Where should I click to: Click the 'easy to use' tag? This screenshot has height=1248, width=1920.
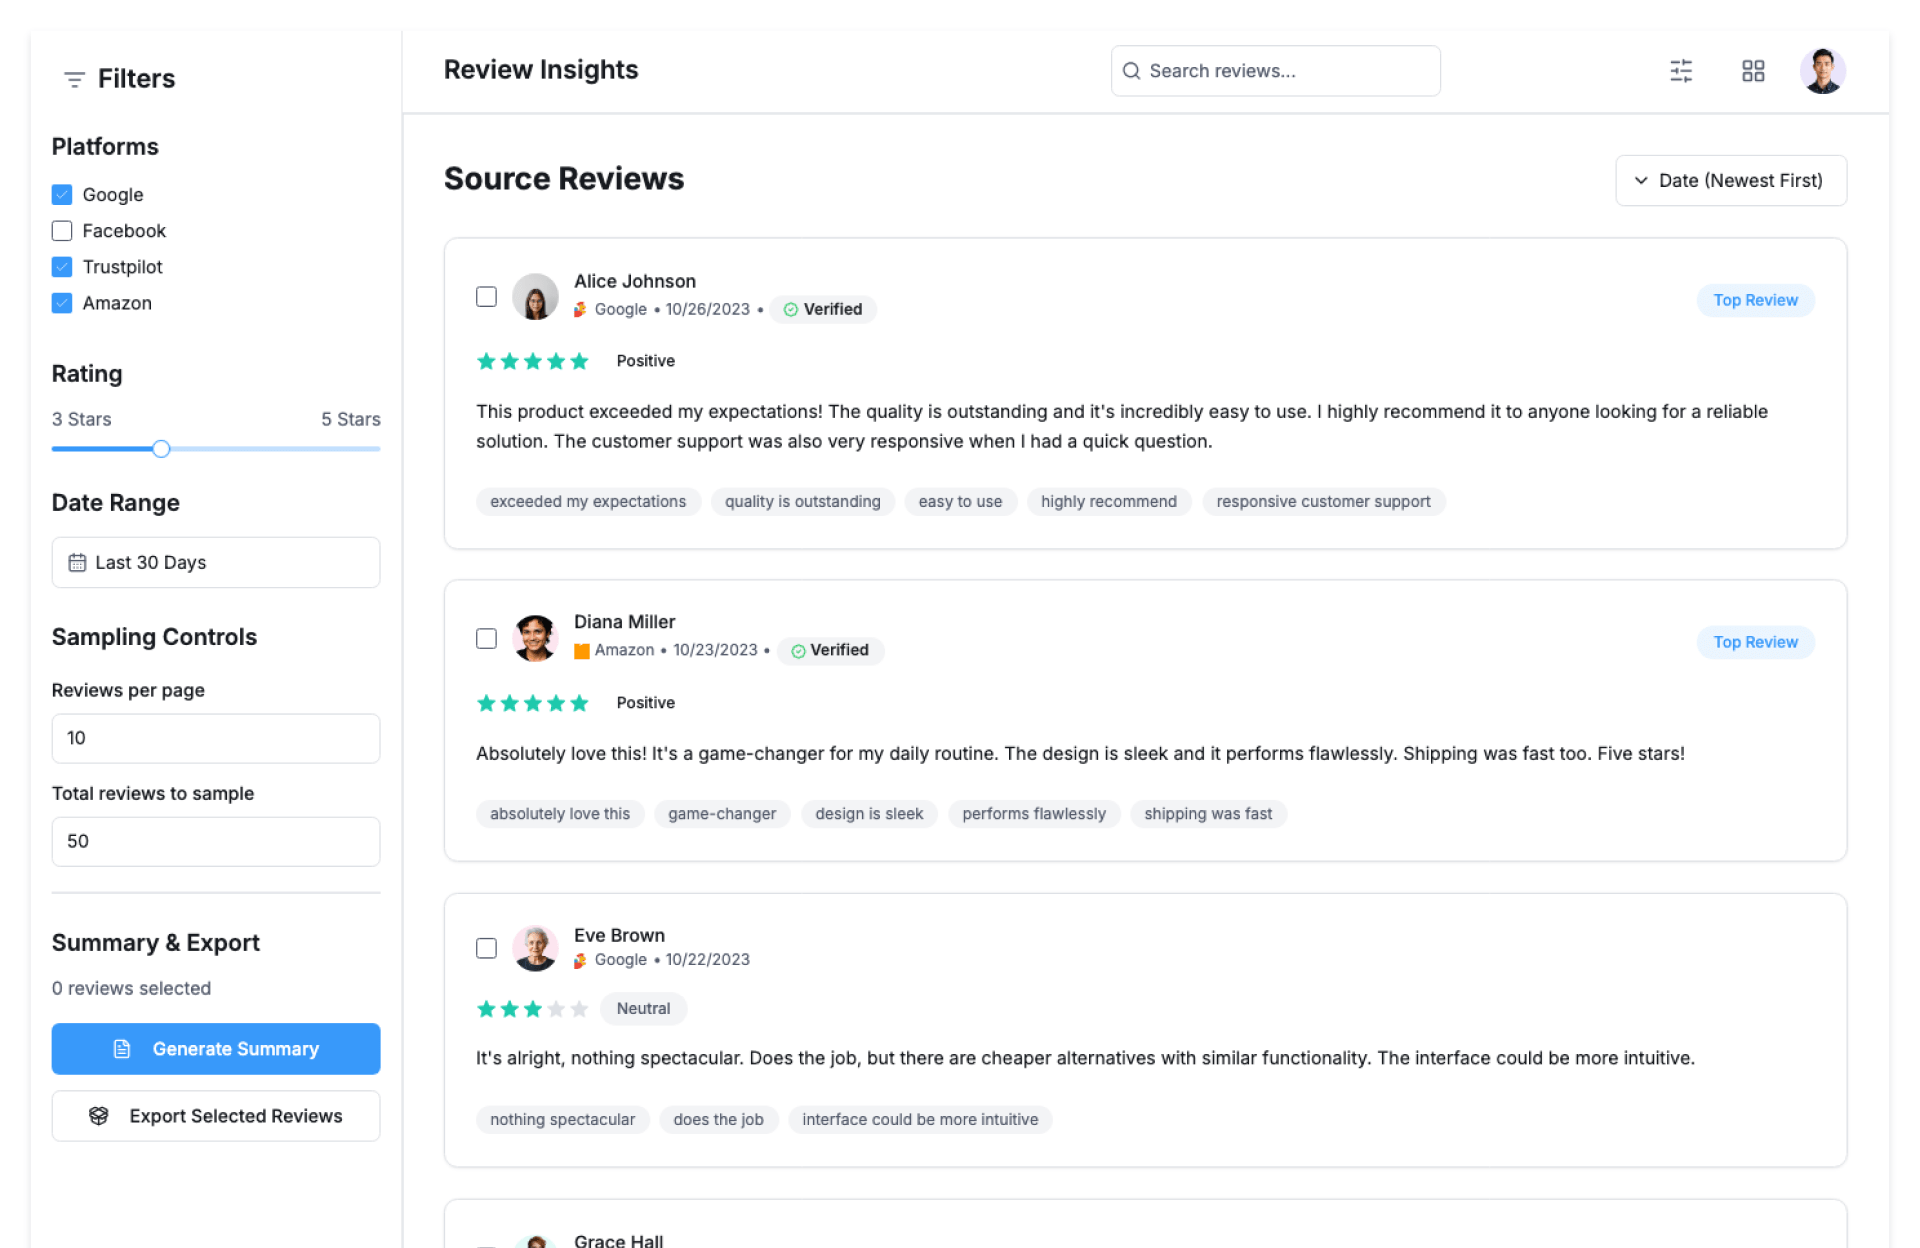(959, 502)
